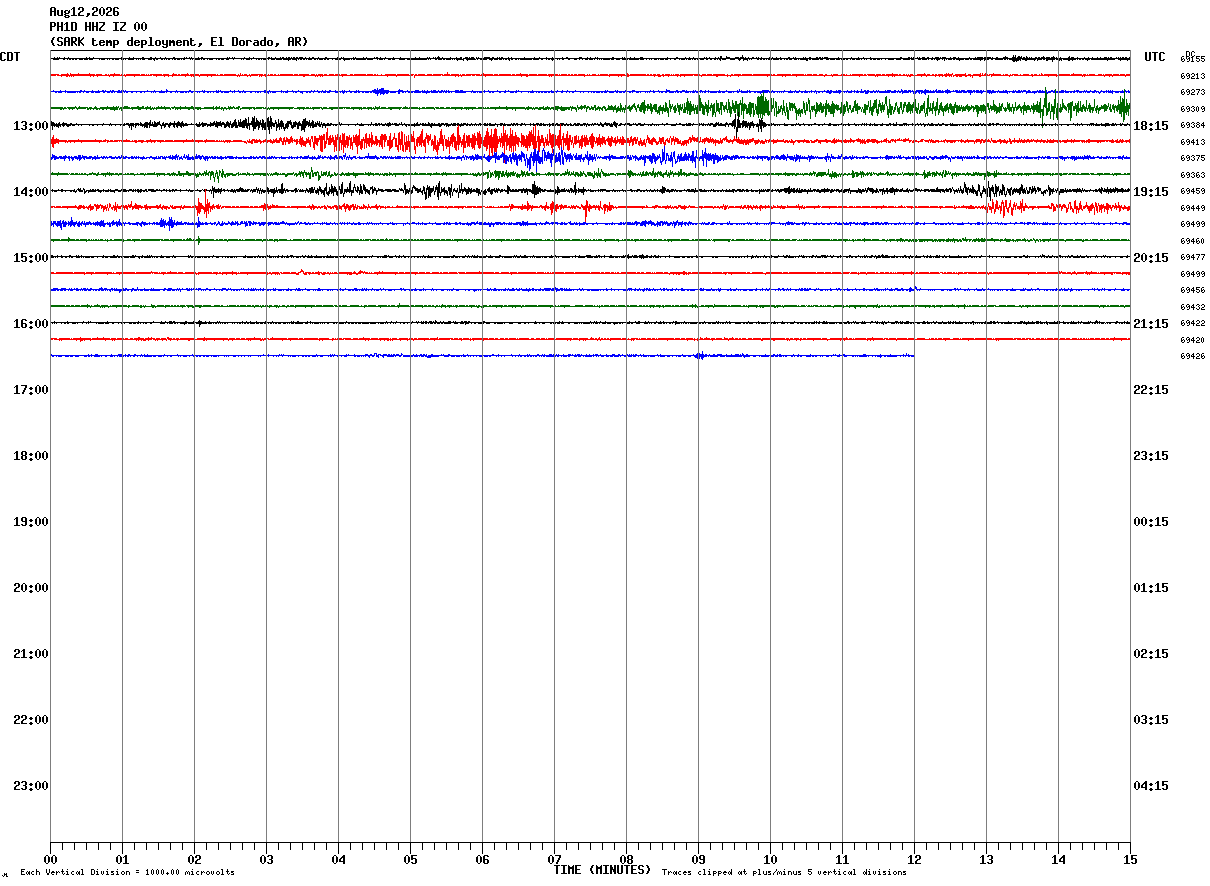
Task: Click the Aug12,2026 date header
Action: click(x=84, y=12)
